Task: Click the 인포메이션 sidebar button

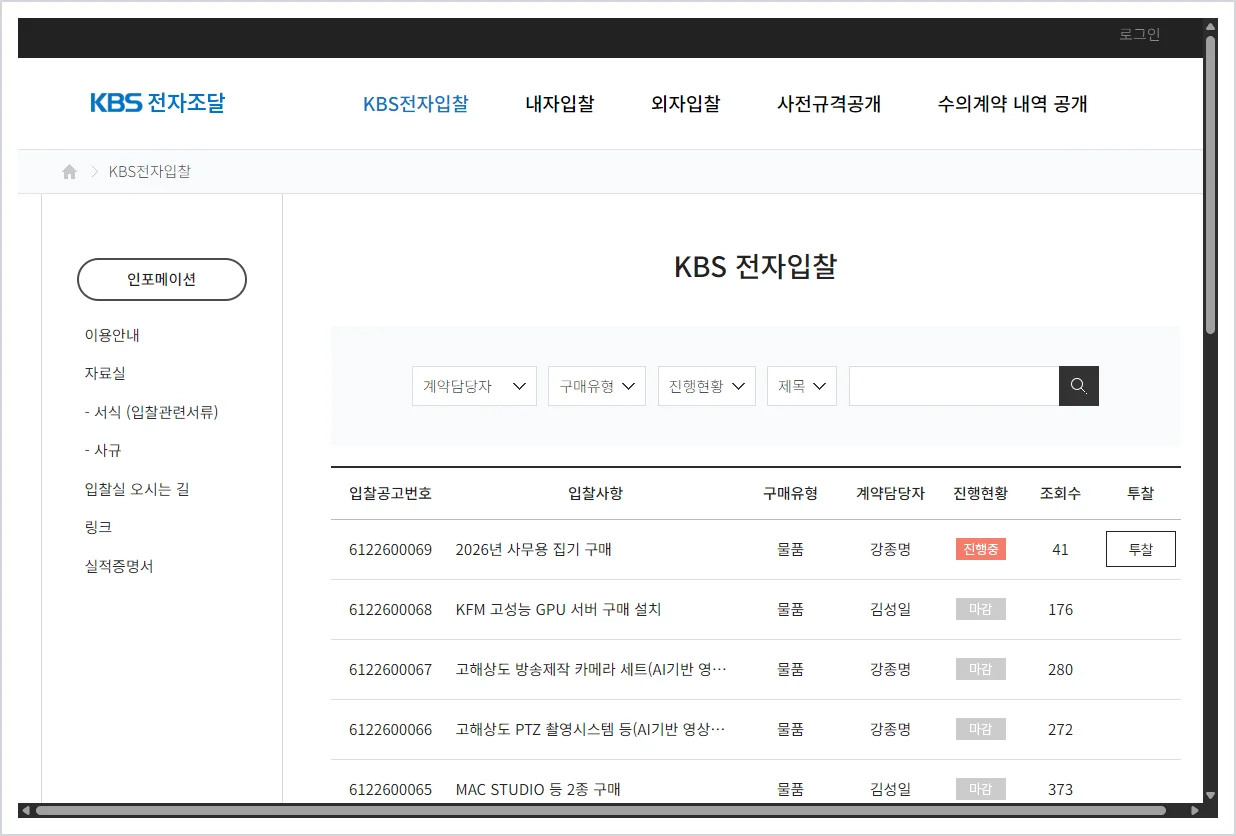Action: (x=162, y=279)
